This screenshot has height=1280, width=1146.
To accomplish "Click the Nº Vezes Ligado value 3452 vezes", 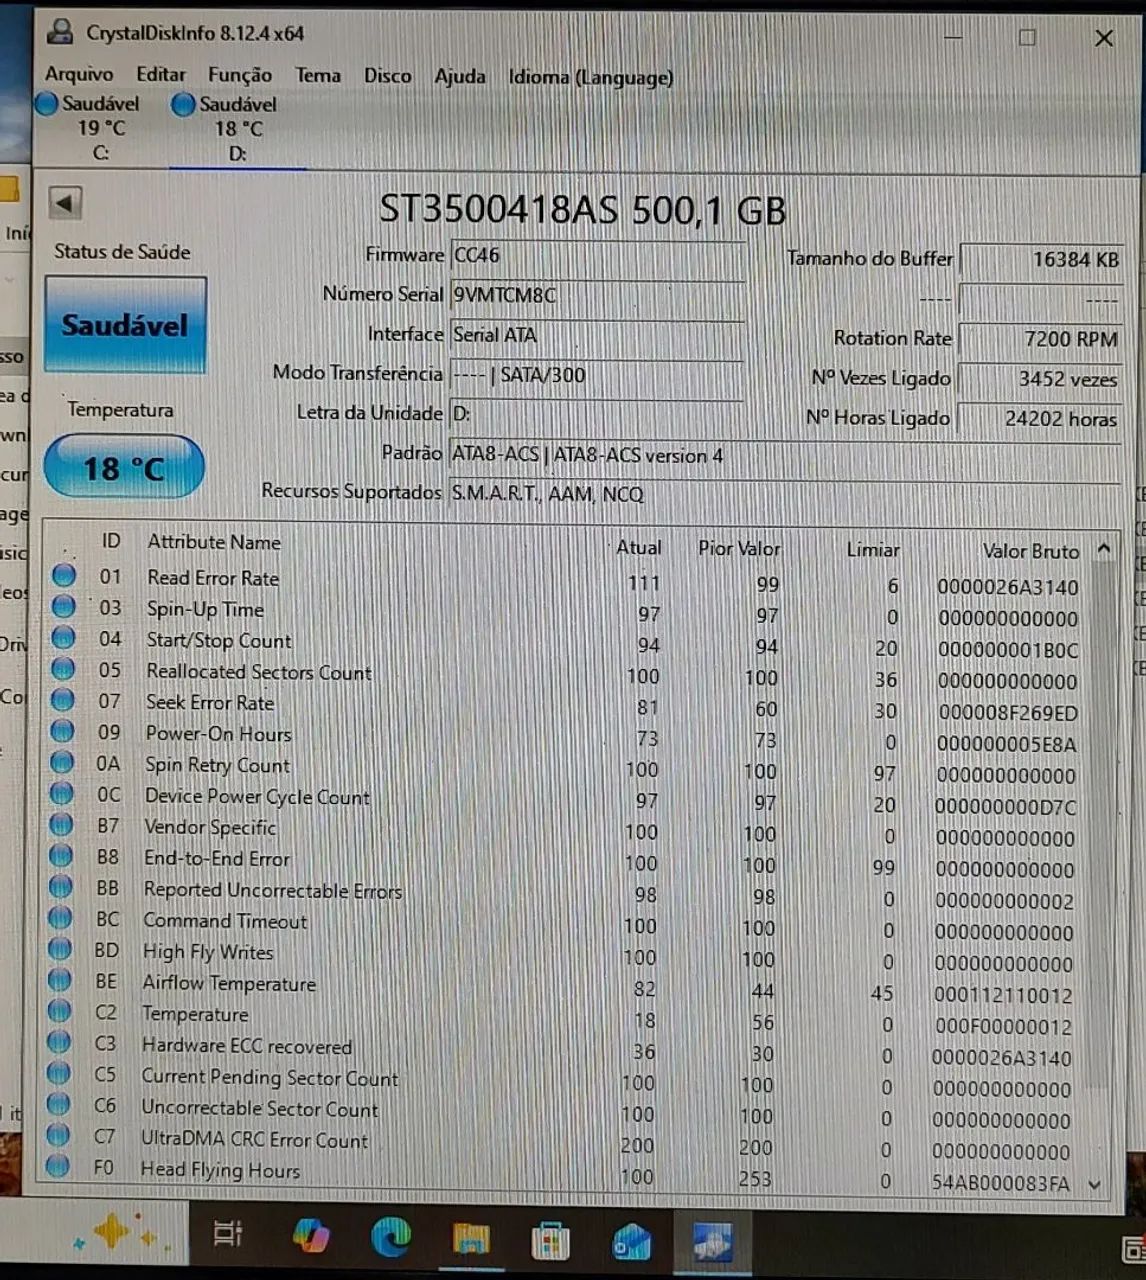I will click(x=1041, y=379).
